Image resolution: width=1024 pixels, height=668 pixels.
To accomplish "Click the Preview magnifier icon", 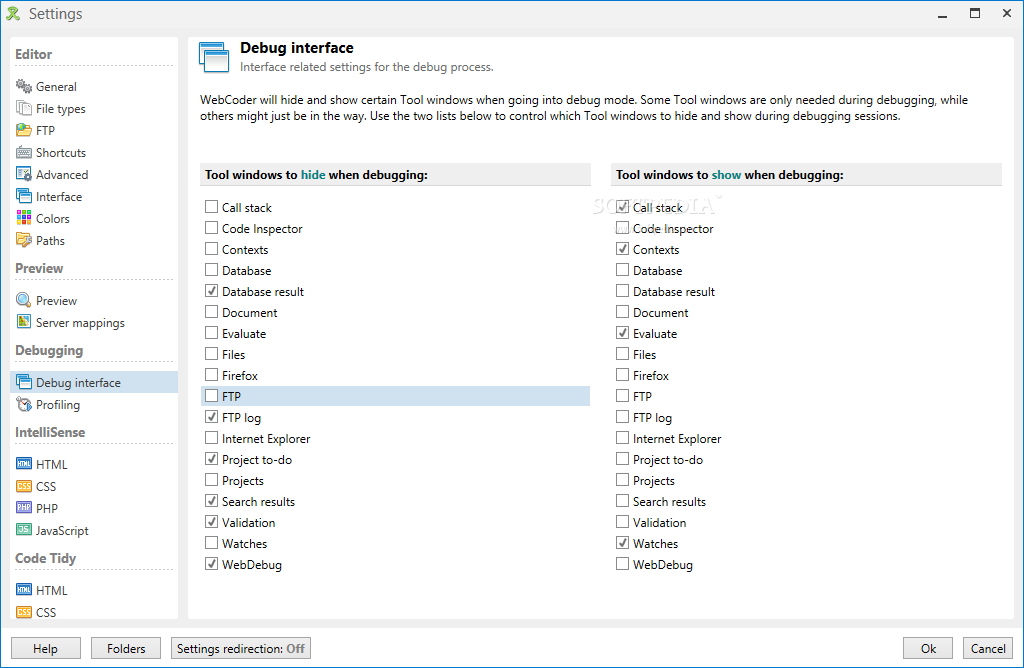I will click(x=24, y=301).
